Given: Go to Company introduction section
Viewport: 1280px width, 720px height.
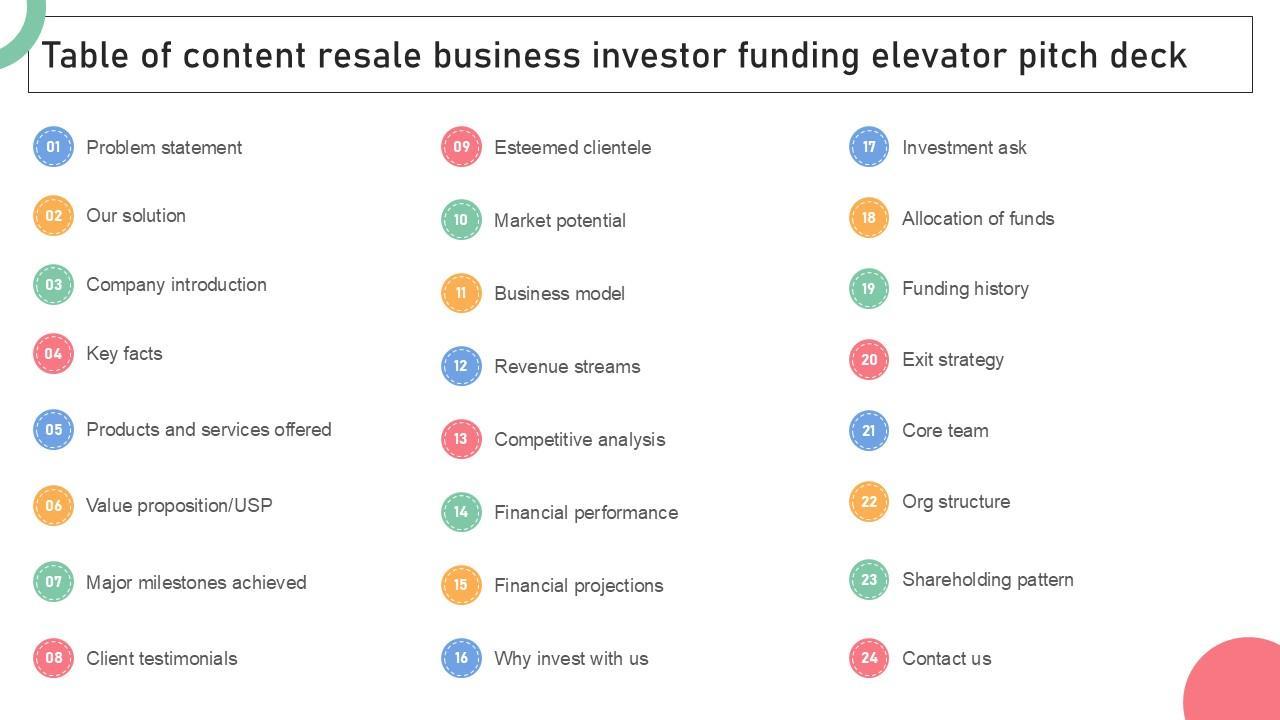Looking at the screenshot, I should (176, 285).
